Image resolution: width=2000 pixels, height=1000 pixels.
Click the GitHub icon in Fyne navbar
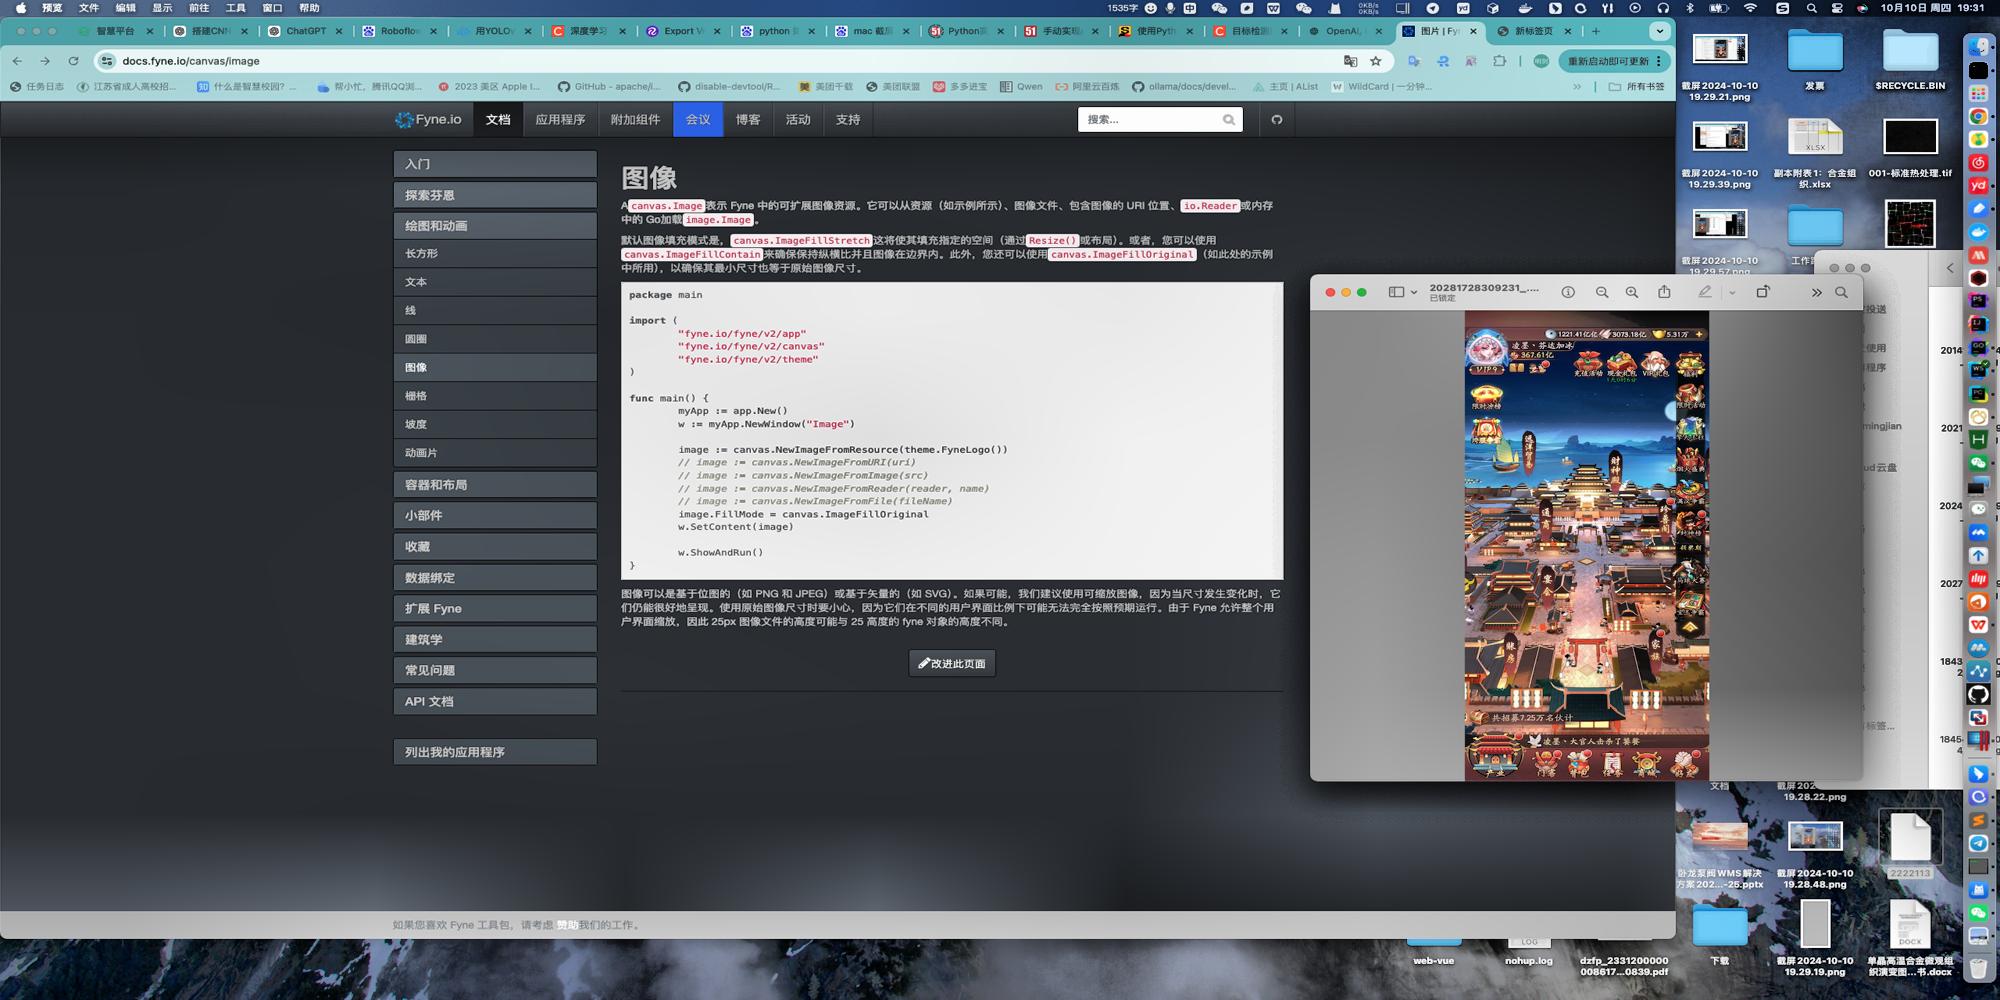1276,120
